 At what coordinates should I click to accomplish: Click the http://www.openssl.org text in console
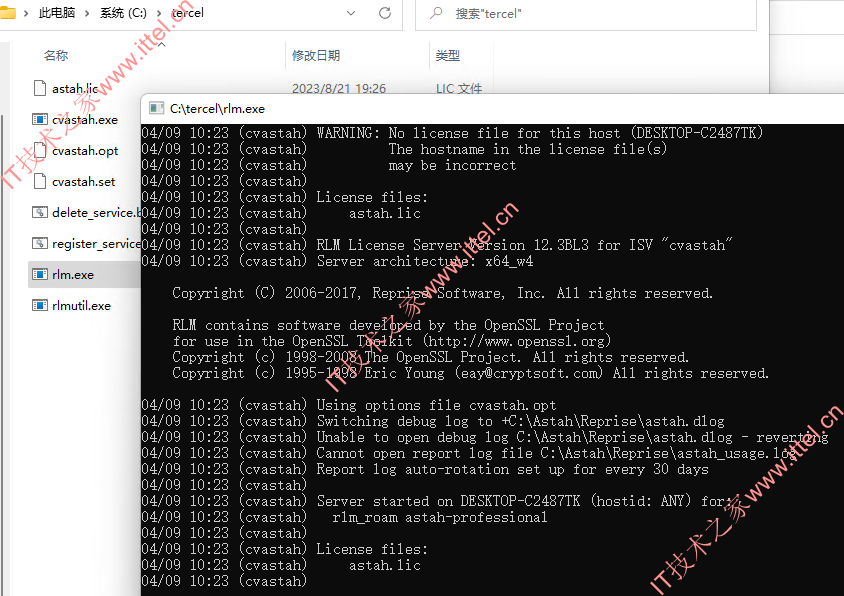click(x=517, y=341)
